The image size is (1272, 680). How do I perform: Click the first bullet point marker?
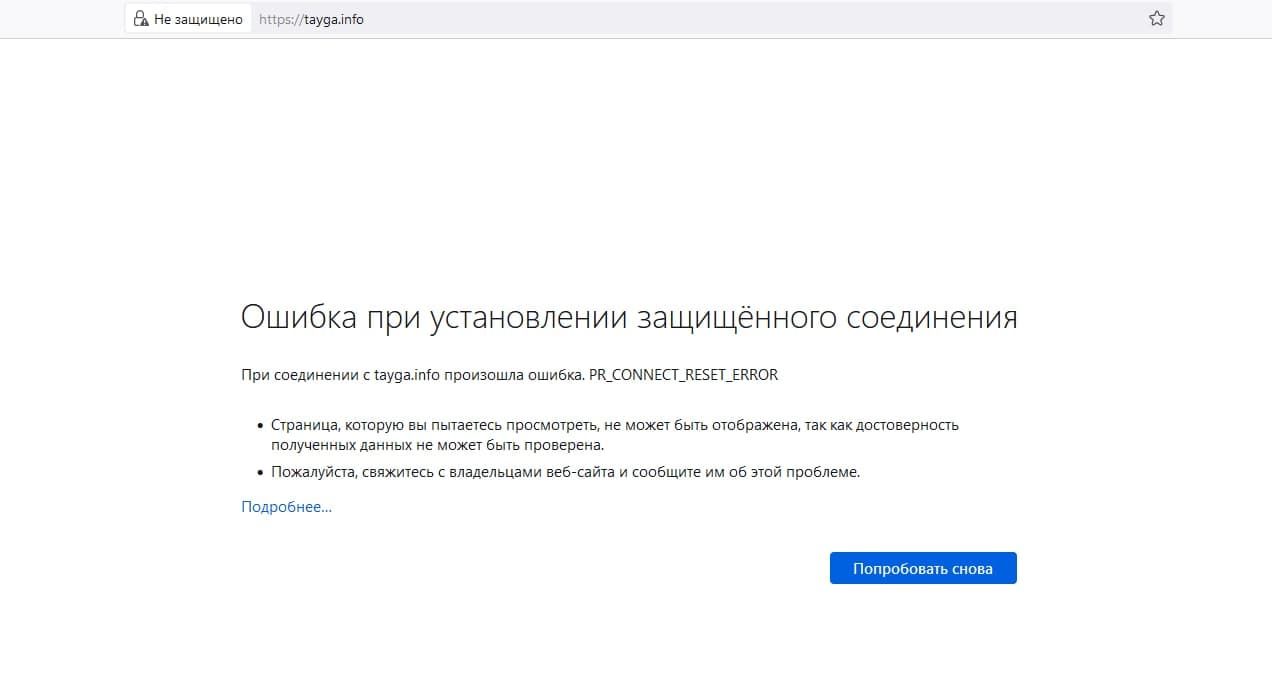pyautogui.click(x=260, y=426)
